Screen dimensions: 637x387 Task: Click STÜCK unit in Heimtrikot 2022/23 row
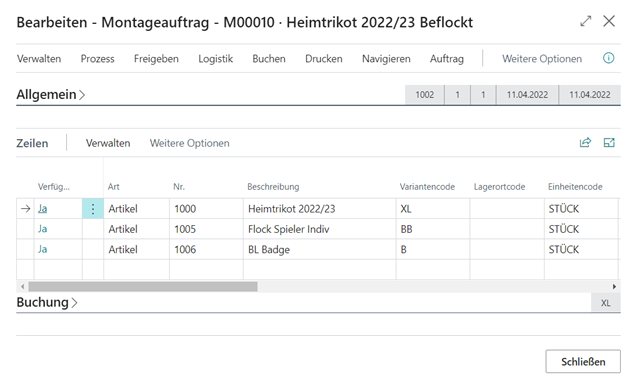pos(581,209)
